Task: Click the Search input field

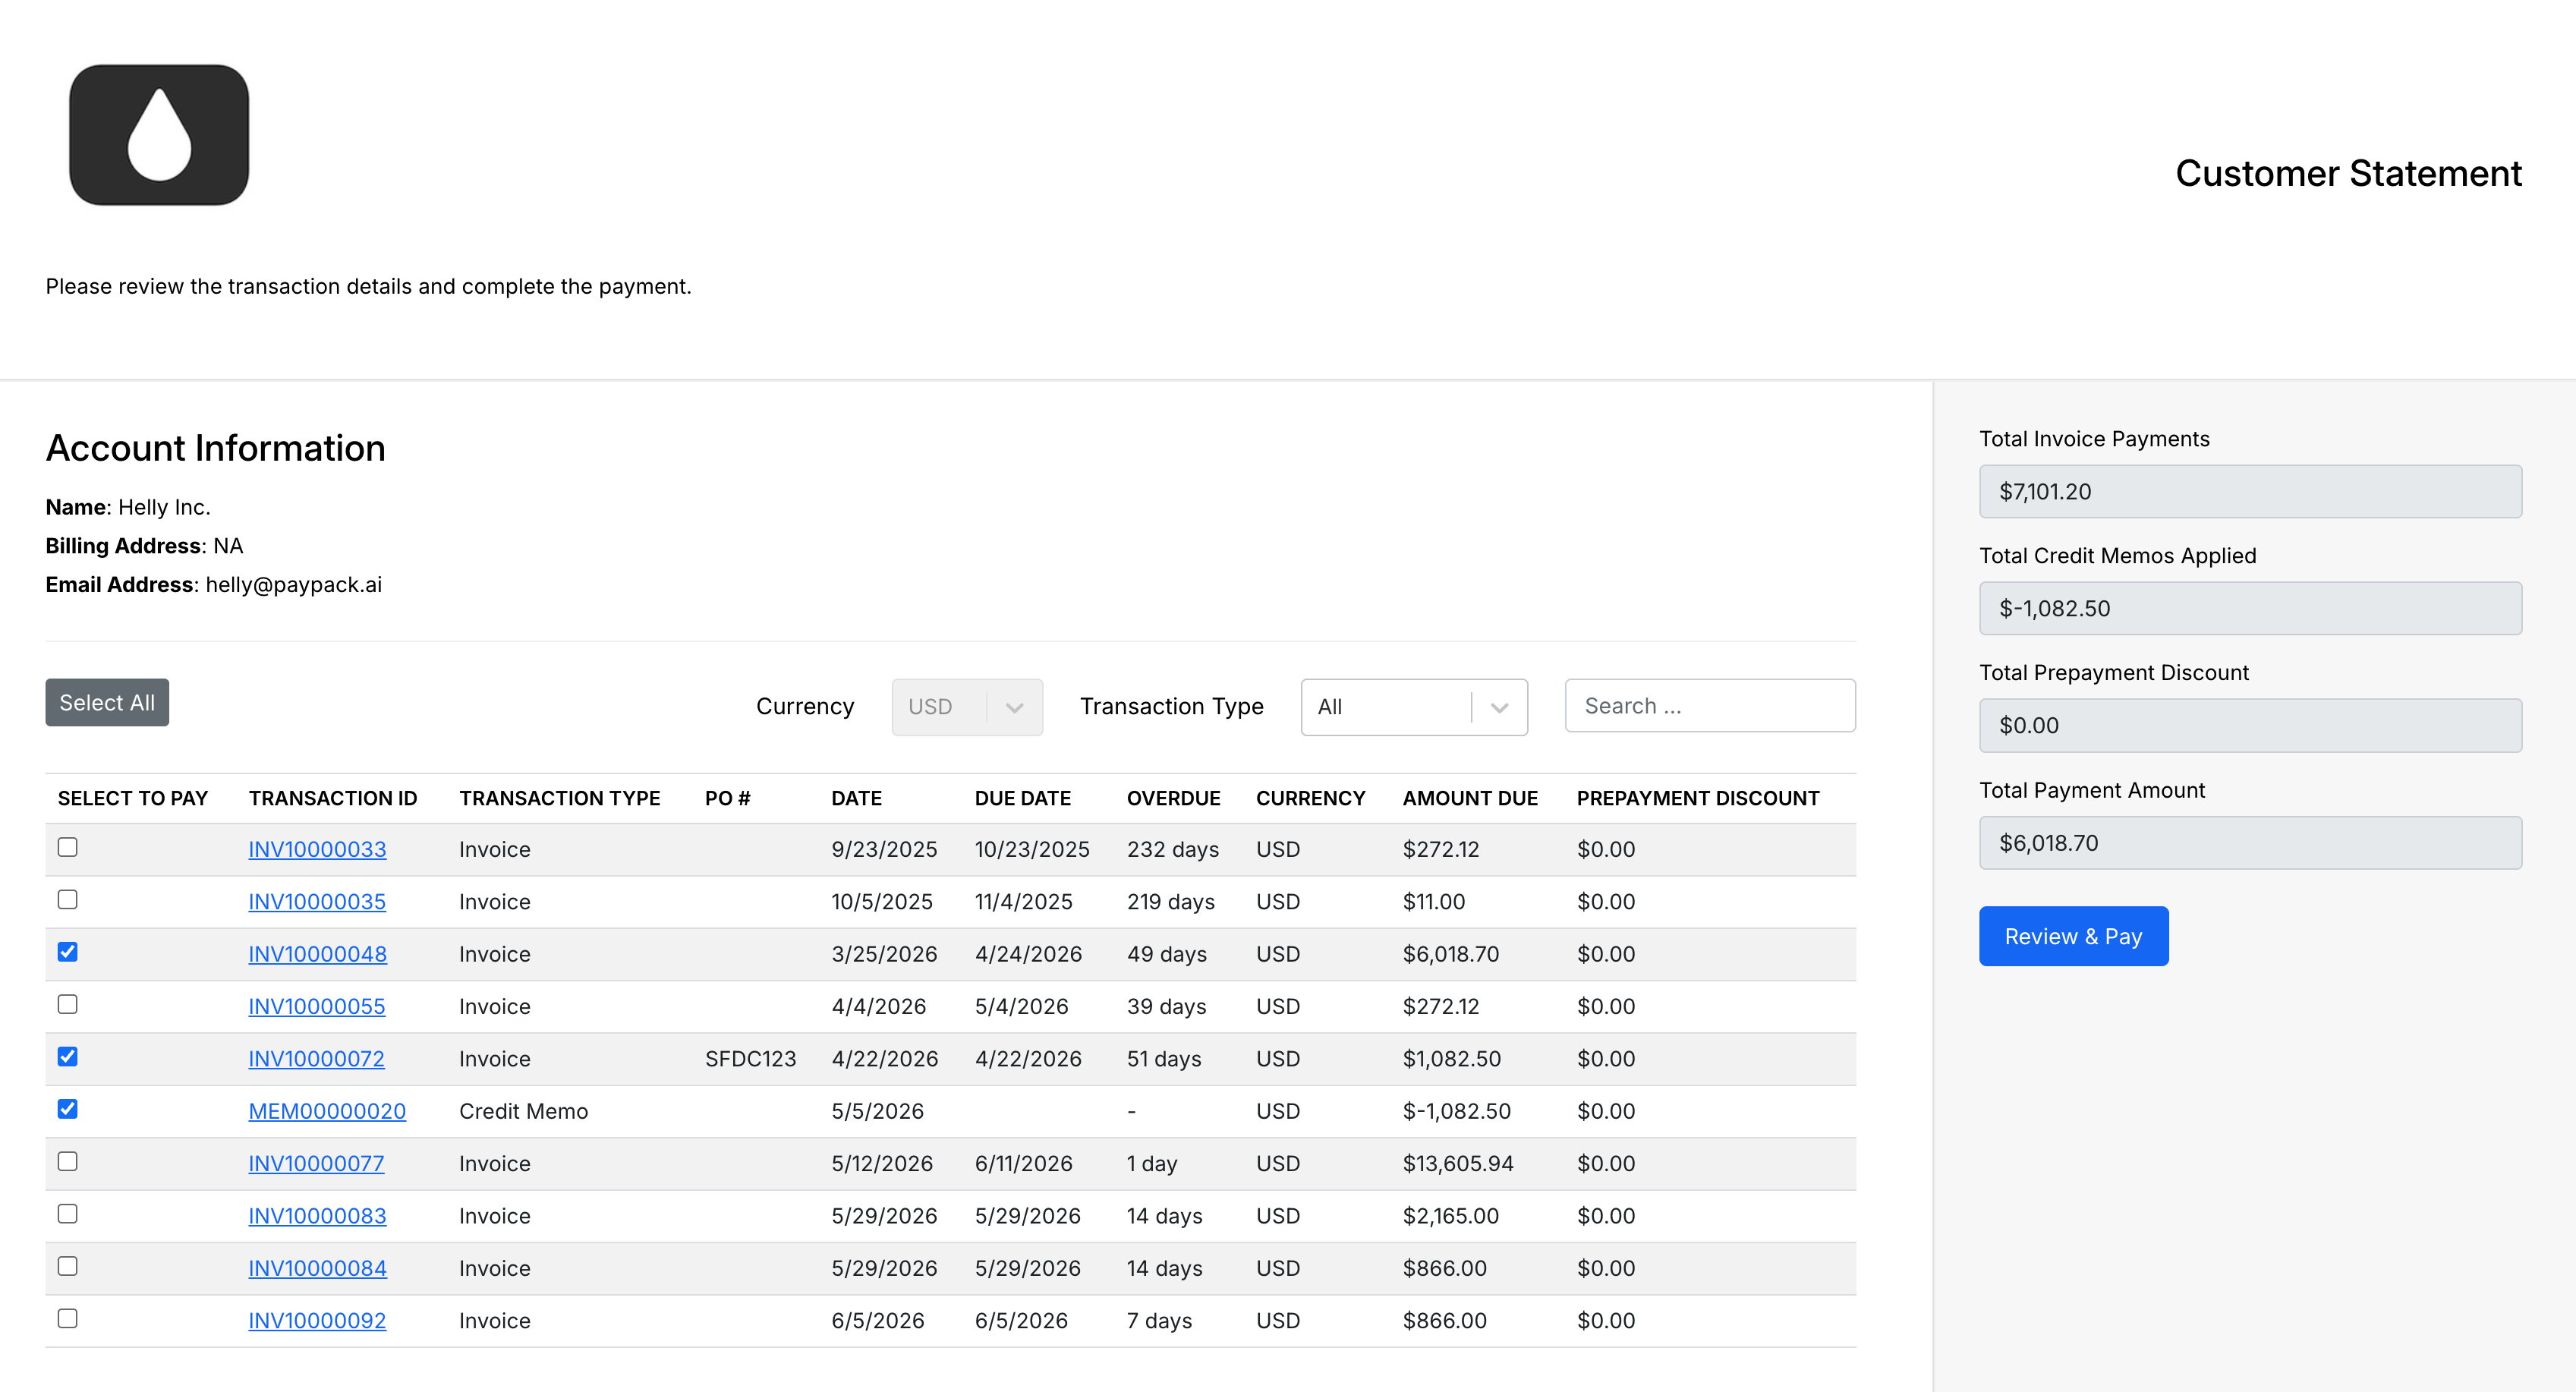Action: pos(1709,706)
